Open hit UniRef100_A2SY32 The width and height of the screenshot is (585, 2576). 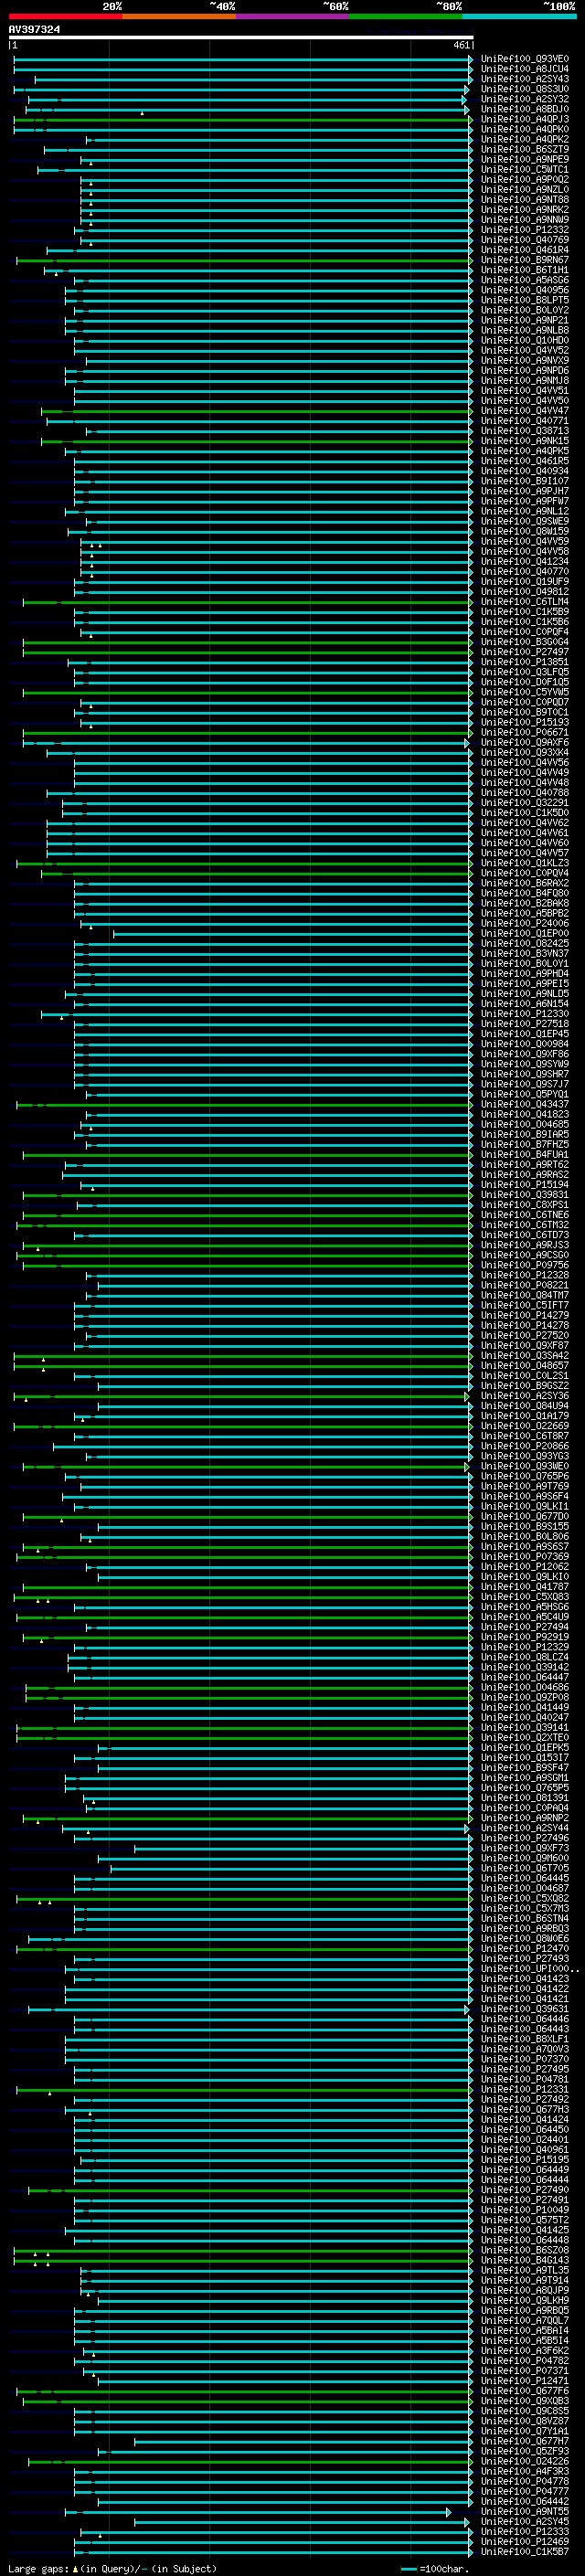[x=524, y=99]
